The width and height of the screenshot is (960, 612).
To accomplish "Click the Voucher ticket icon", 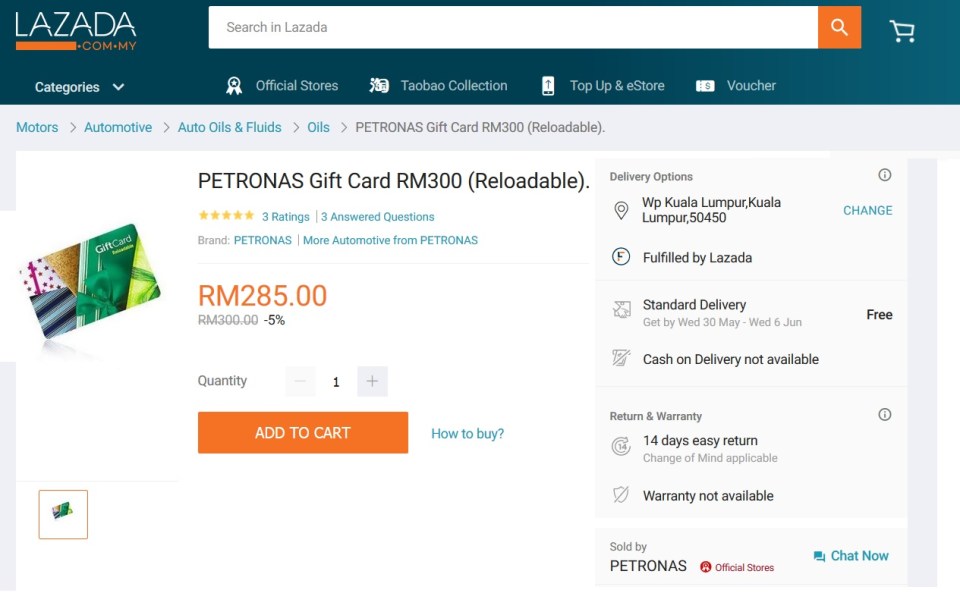I will point(705,86).
